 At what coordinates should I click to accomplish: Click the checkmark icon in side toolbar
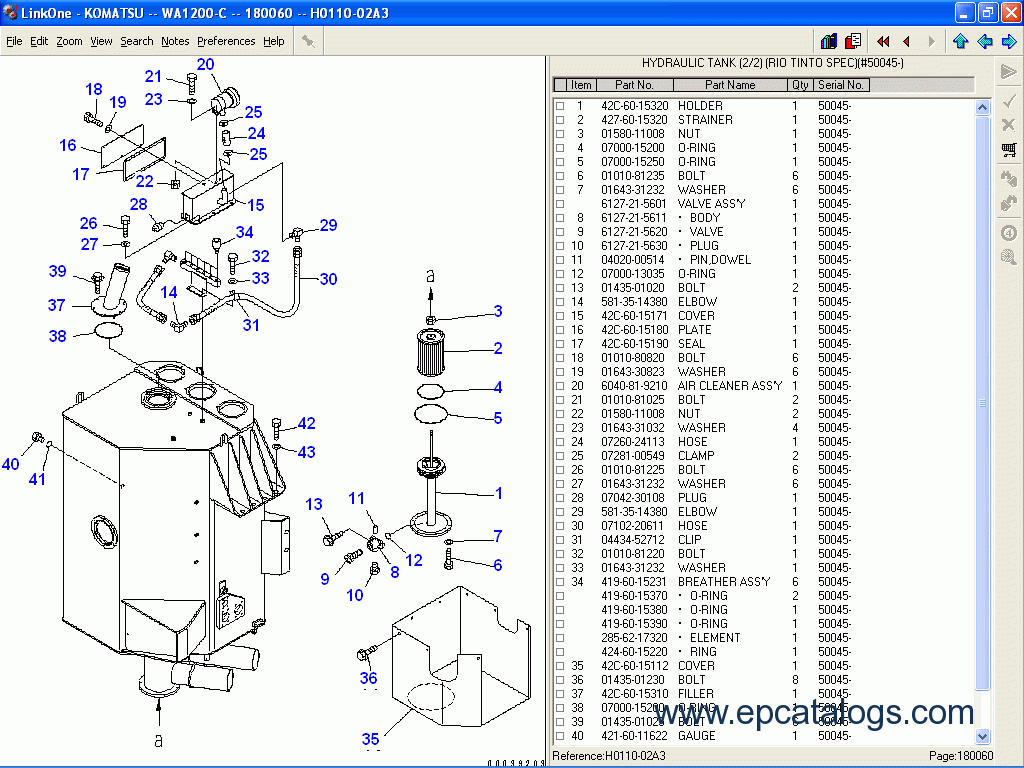coord(1008,100)
